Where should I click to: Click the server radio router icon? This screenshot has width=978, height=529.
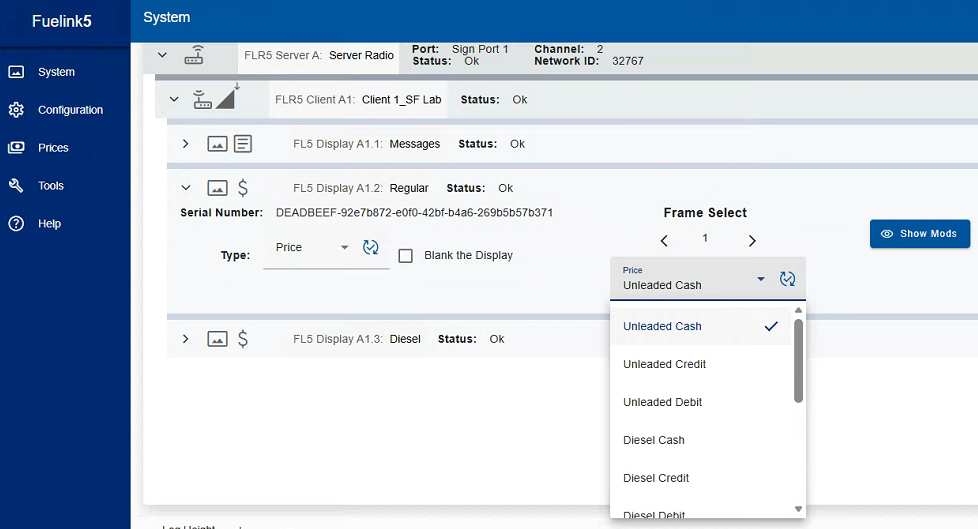[x=195, y=56]
